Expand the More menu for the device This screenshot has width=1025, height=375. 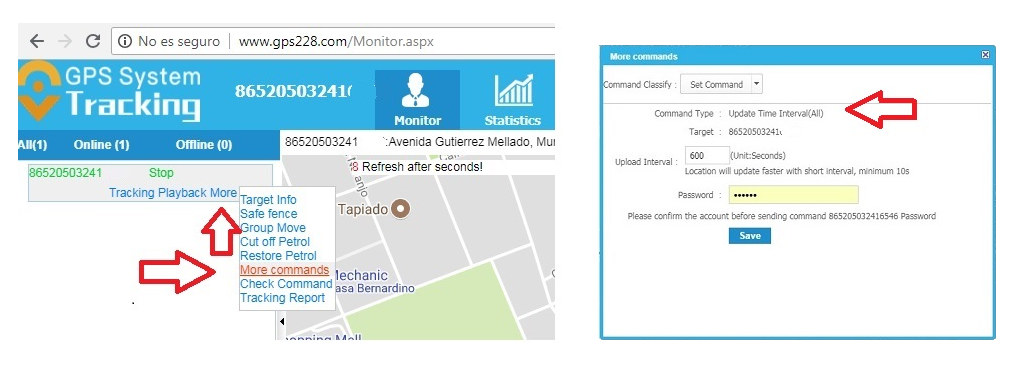223,193
